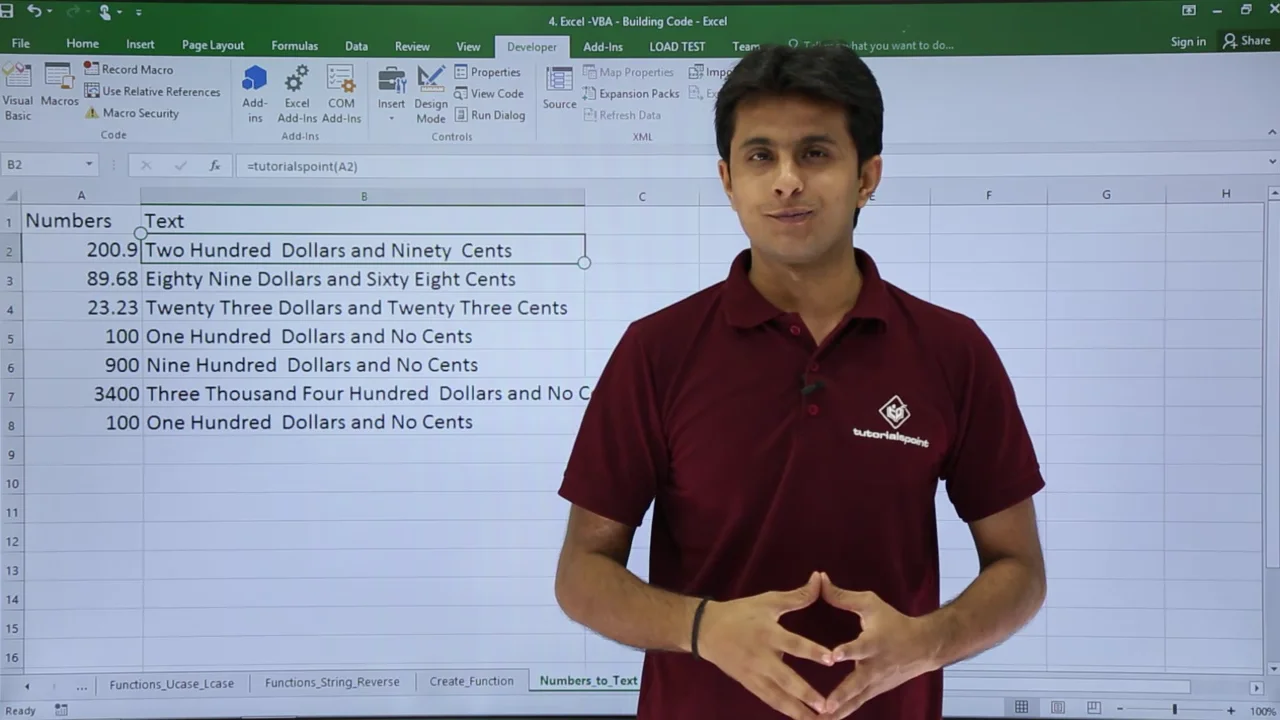Select cell 'Twenty Three Dollars and Twenty Three Cents'
Screen dimensions: 1280x720
pos(363,308)
